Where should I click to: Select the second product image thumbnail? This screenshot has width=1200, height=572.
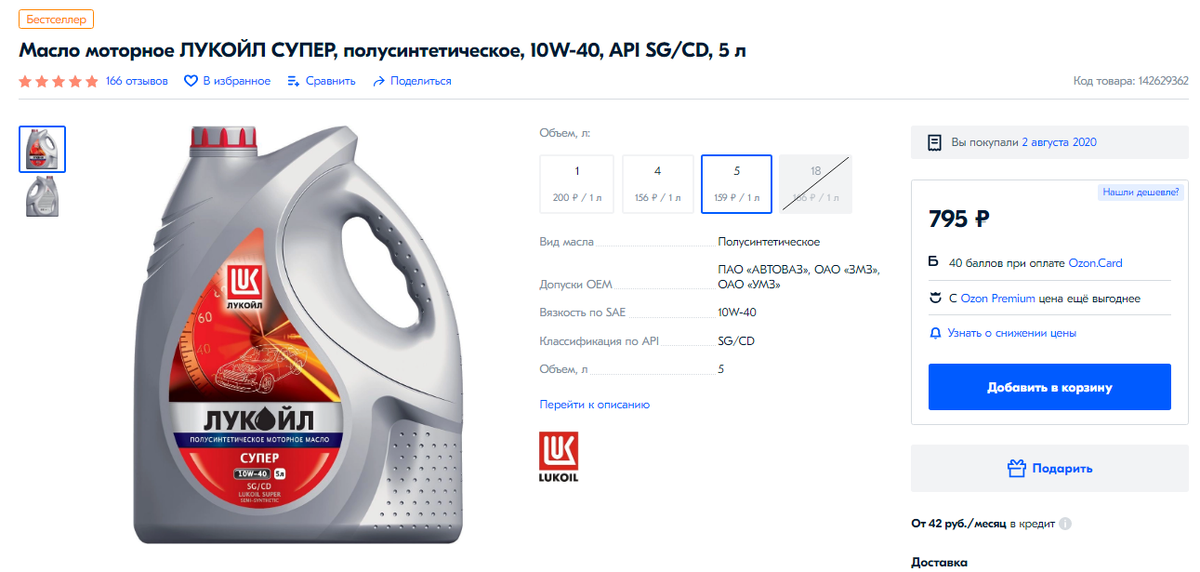tap(42, 196)
